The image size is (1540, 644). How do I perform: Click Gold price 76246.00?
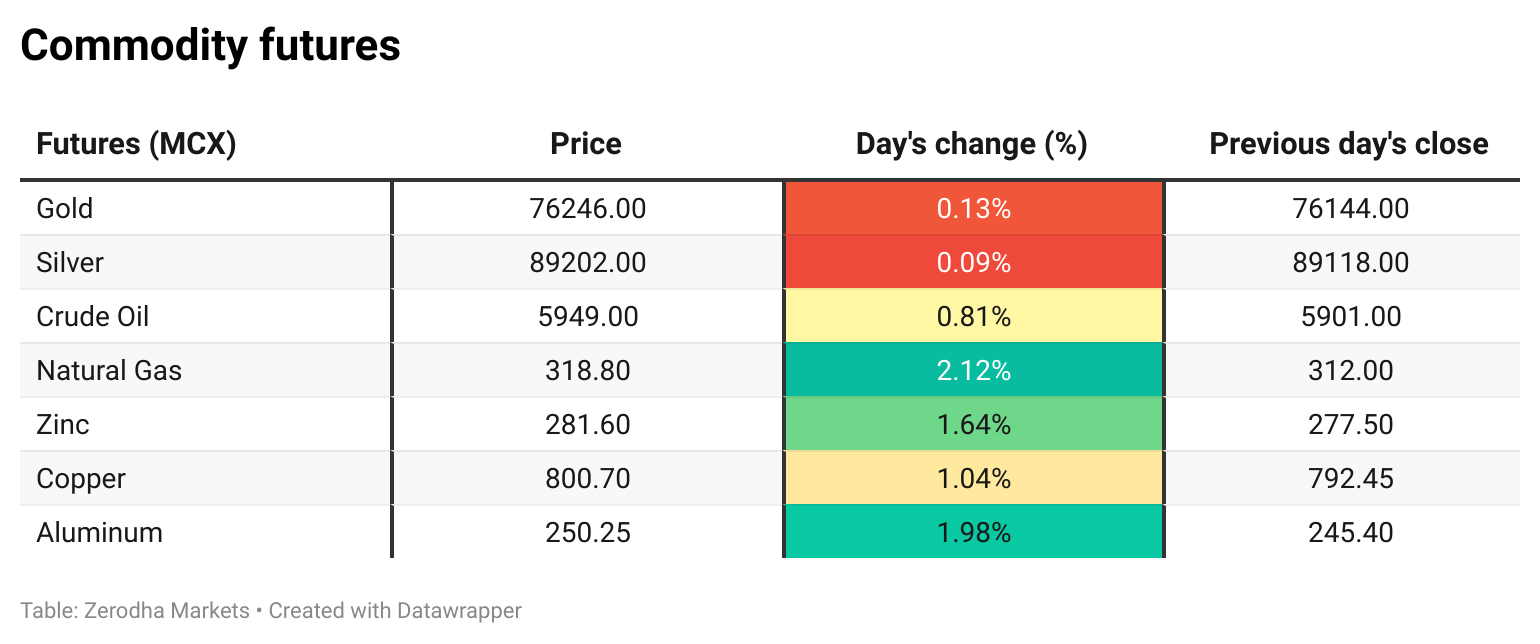(x=588, y=208)
